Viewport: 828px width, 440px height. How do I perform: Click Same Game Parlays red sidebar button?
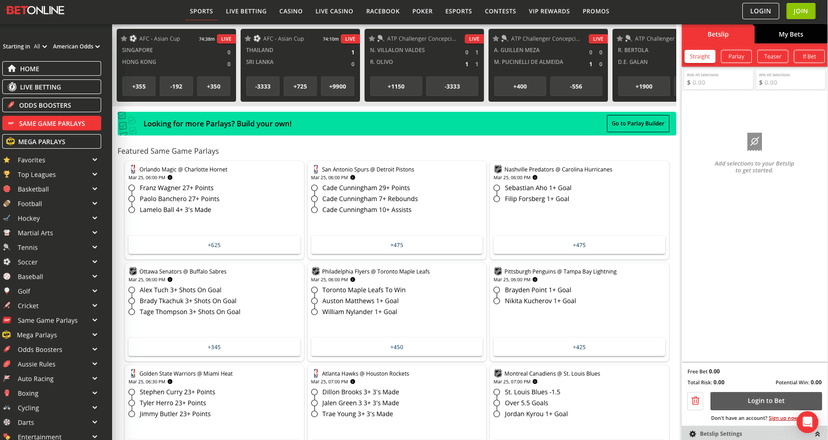pos(52,123)
